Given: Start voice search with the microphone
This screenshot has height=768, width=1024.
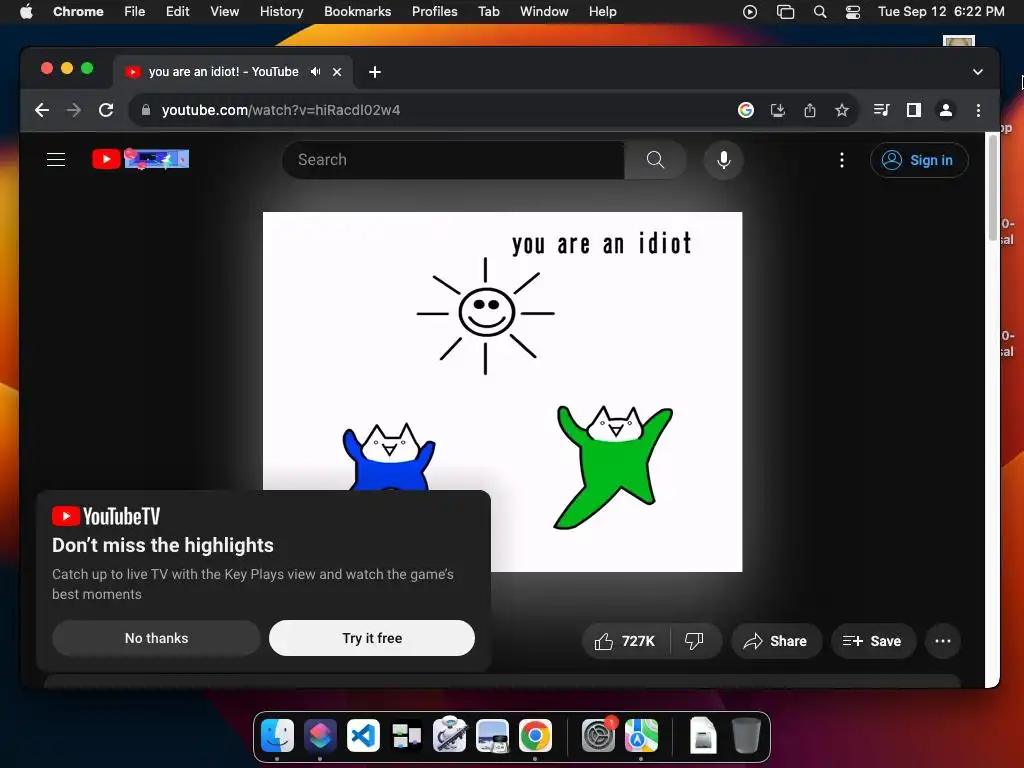Looking at the screenshot, I should [724, 159].
